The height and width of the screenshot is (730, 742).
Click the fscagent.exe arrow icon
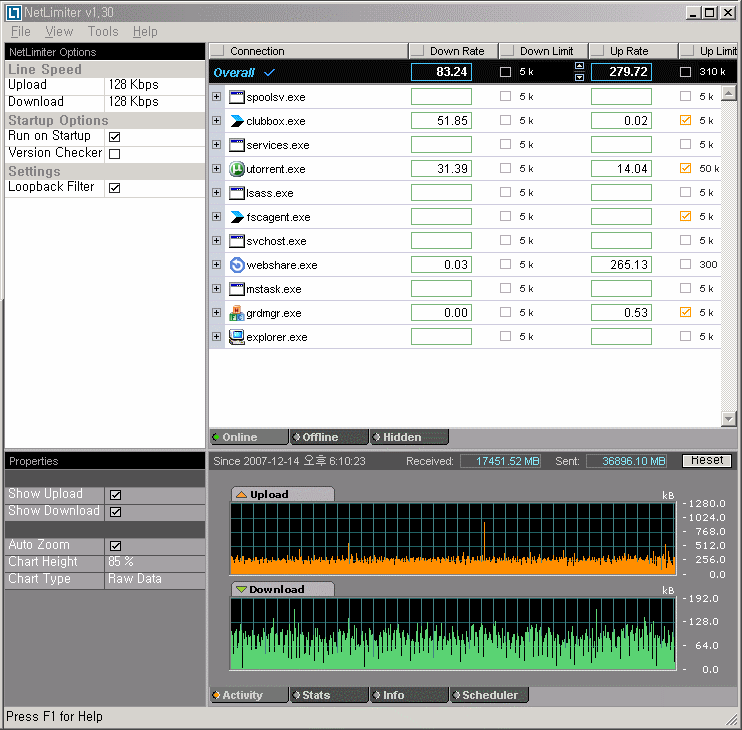[x=236, y=217]
